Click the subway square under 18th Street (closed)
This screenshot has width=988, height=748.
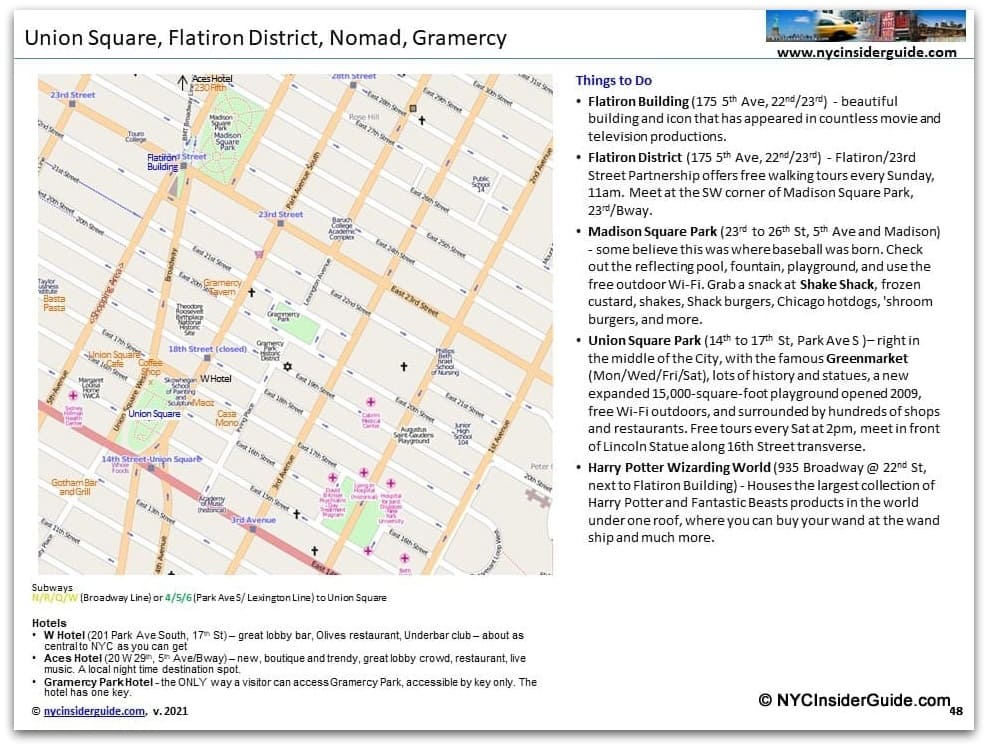point(207,358)
